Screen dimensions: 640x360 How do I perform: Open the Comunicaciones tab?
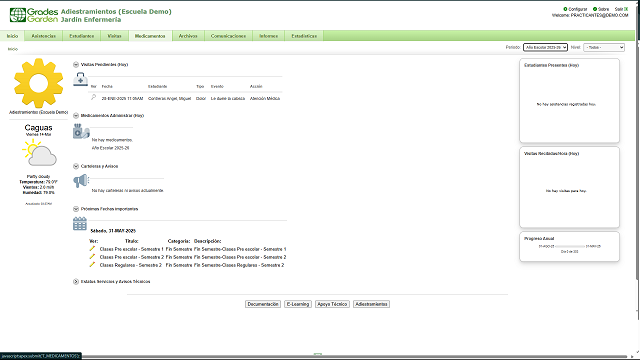229,36
